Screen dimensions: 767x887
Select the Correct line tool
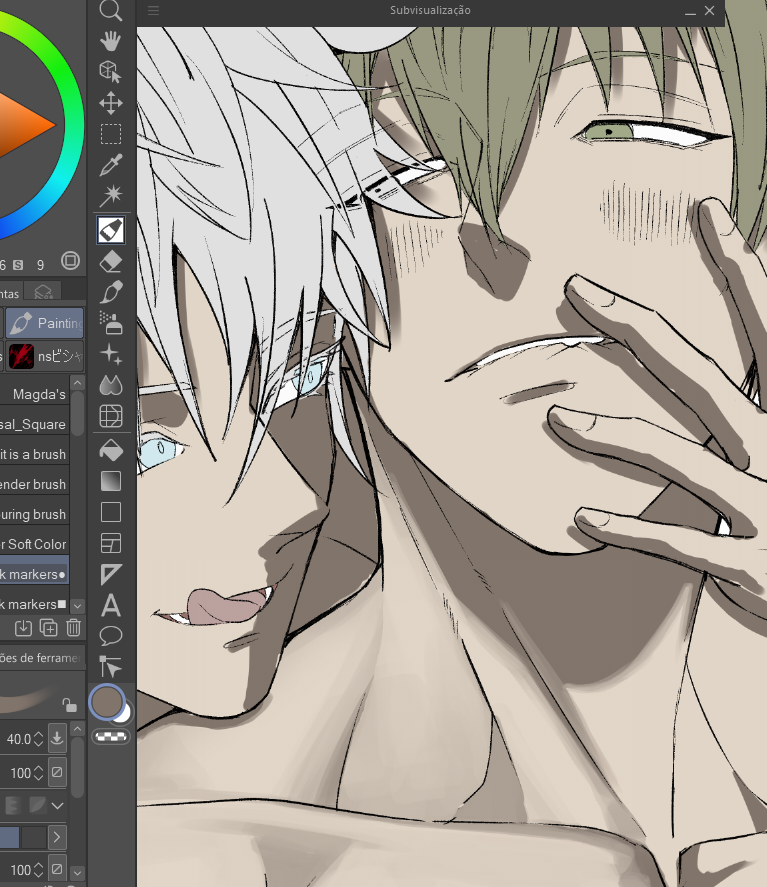pos(110,666)
